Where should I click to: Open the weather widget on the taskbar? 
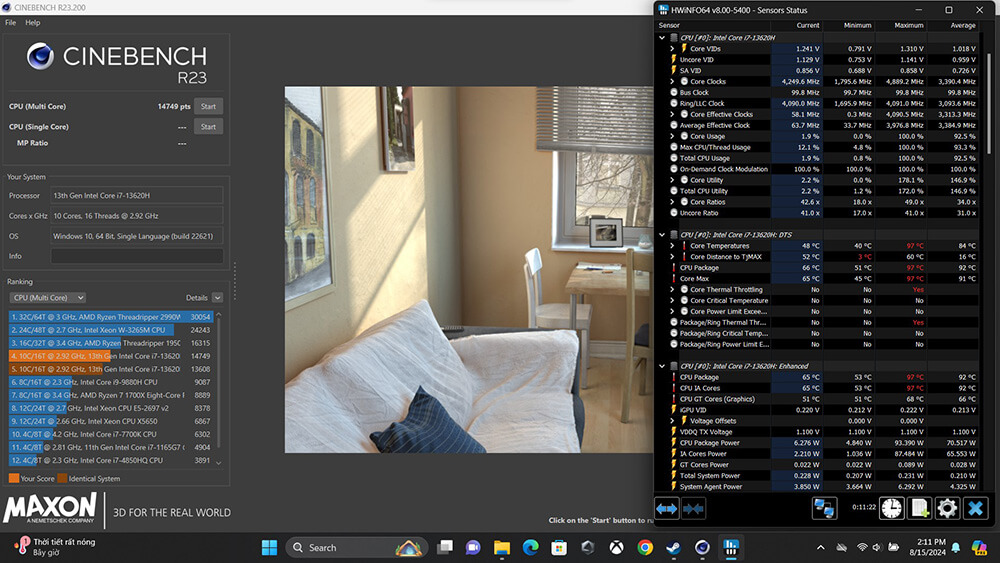tap(55, 547)
